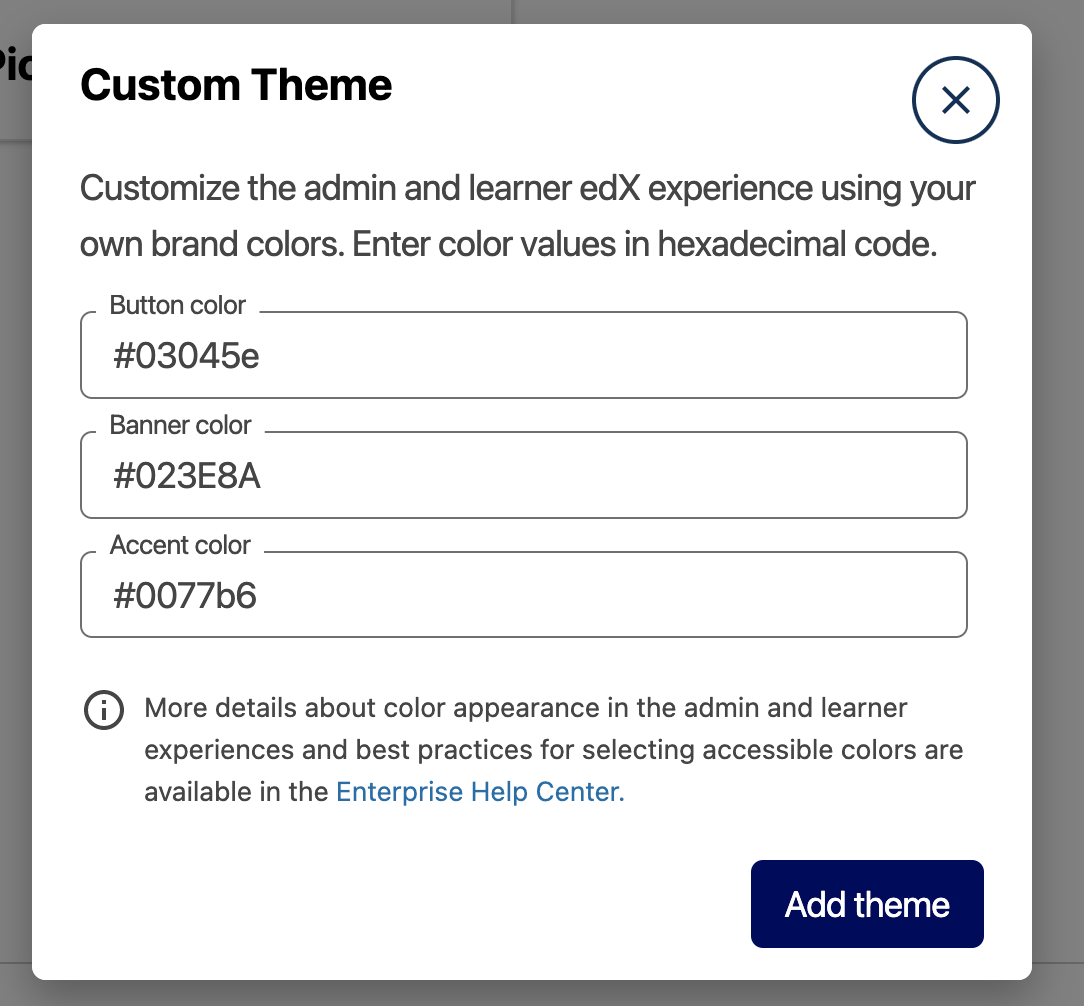The image size is (1084, 1006).
Task: Click the X inside the circle outline
Action: tap(956, 100)
